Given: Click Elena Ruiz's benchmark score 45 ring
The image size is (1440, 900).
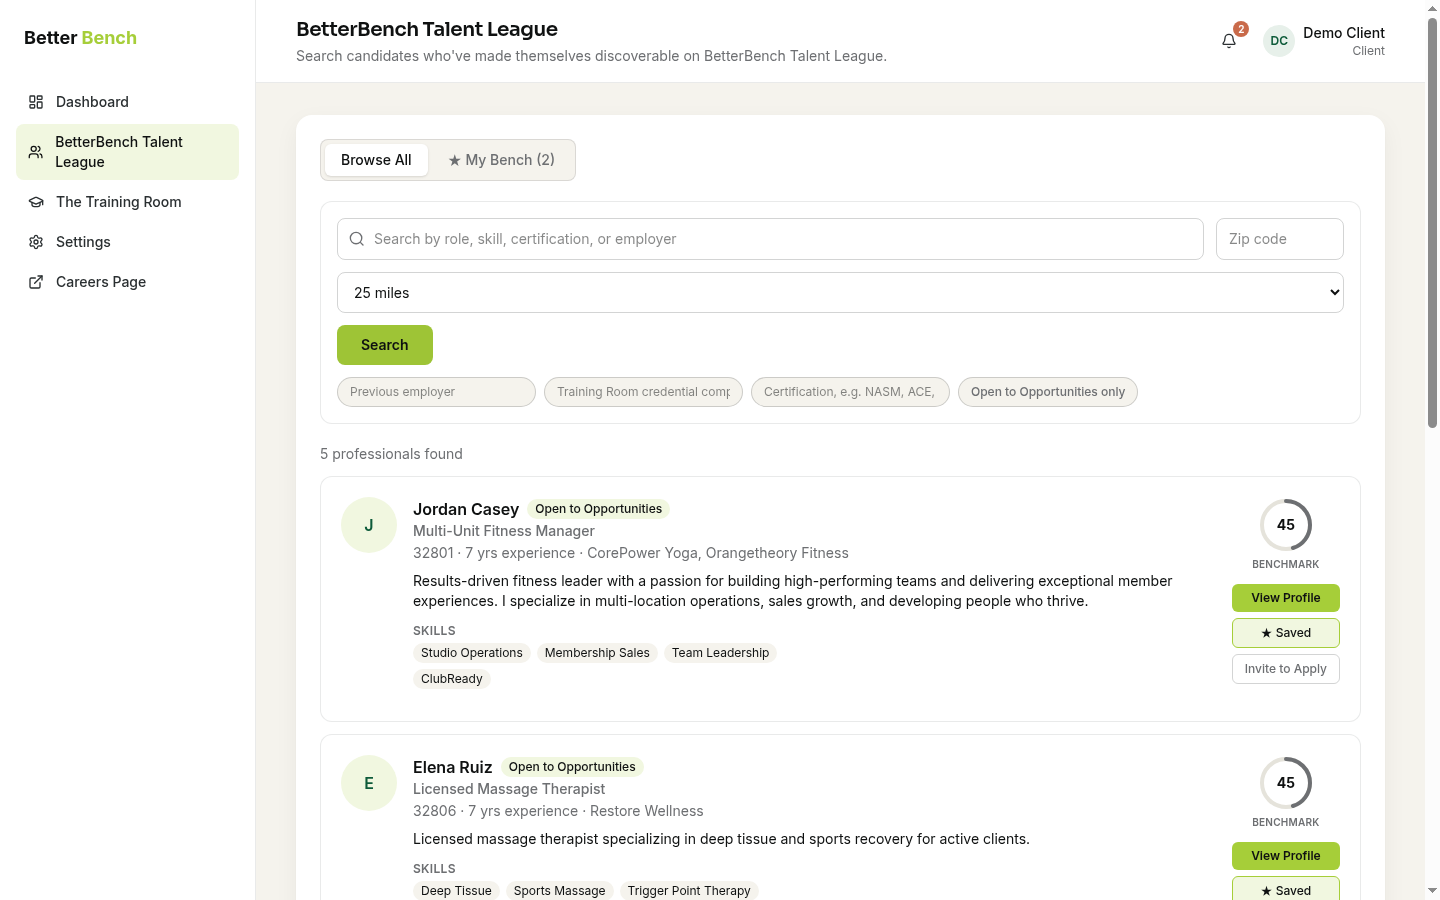Looking at the screenshot, I should point(1285,783).
